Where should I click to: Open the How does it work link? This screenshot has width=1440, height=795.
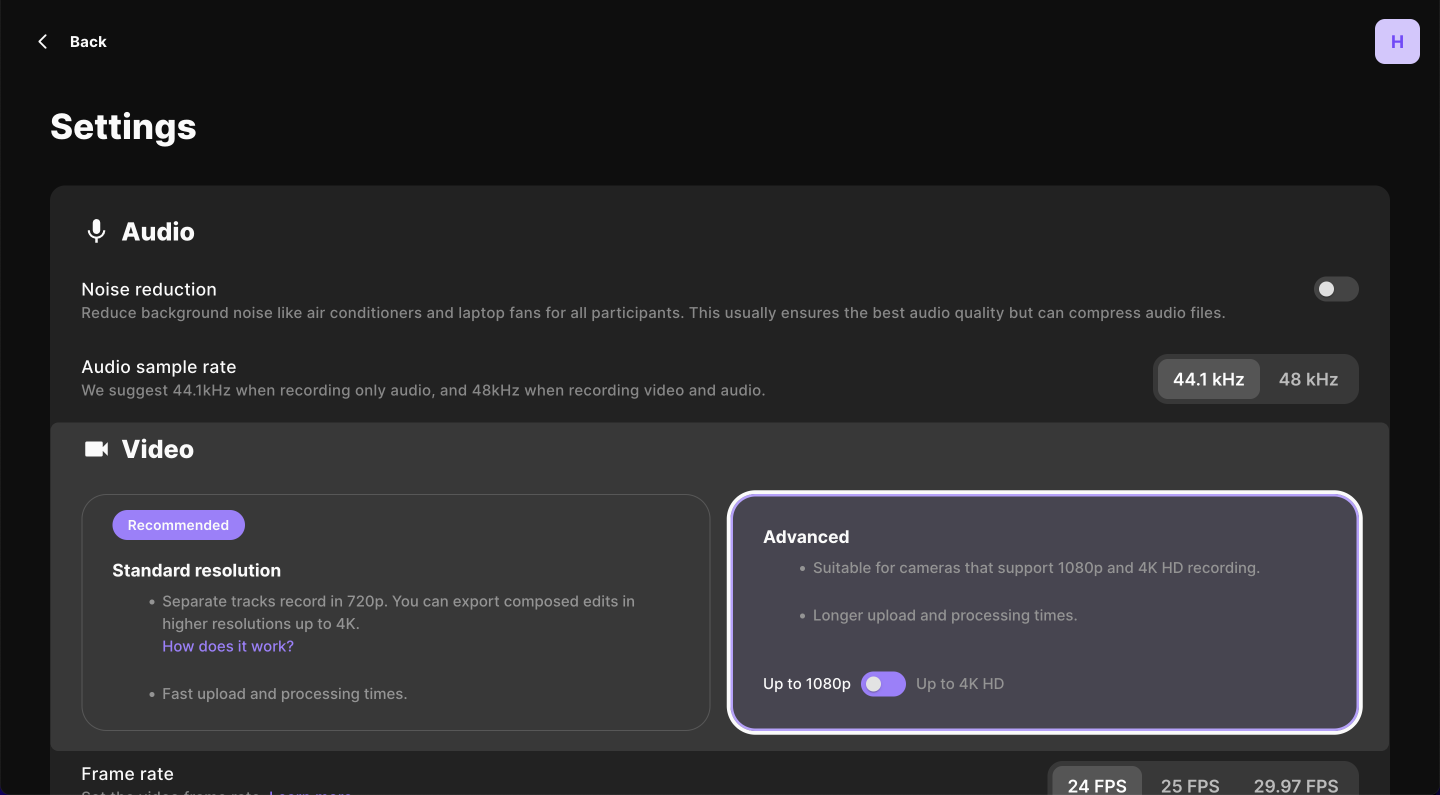click(228, 646)
